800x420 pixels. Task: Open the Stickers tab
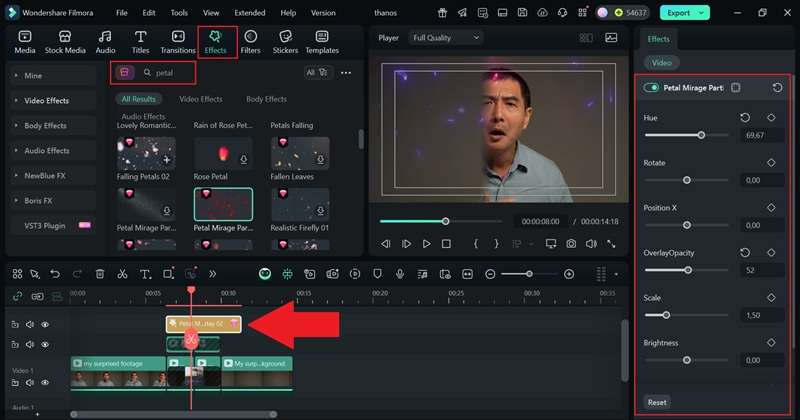click(x=285, y=42)
